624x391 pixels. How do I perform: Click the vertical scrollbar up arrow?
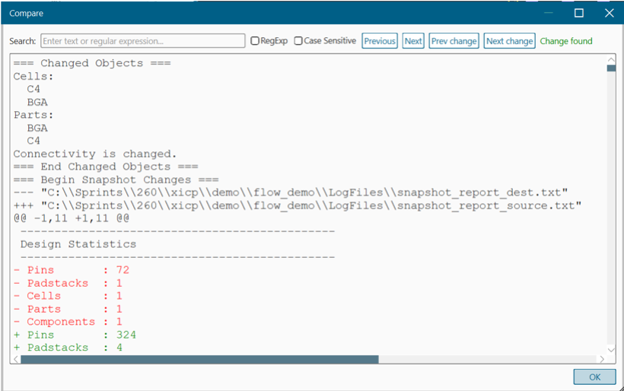611,60
